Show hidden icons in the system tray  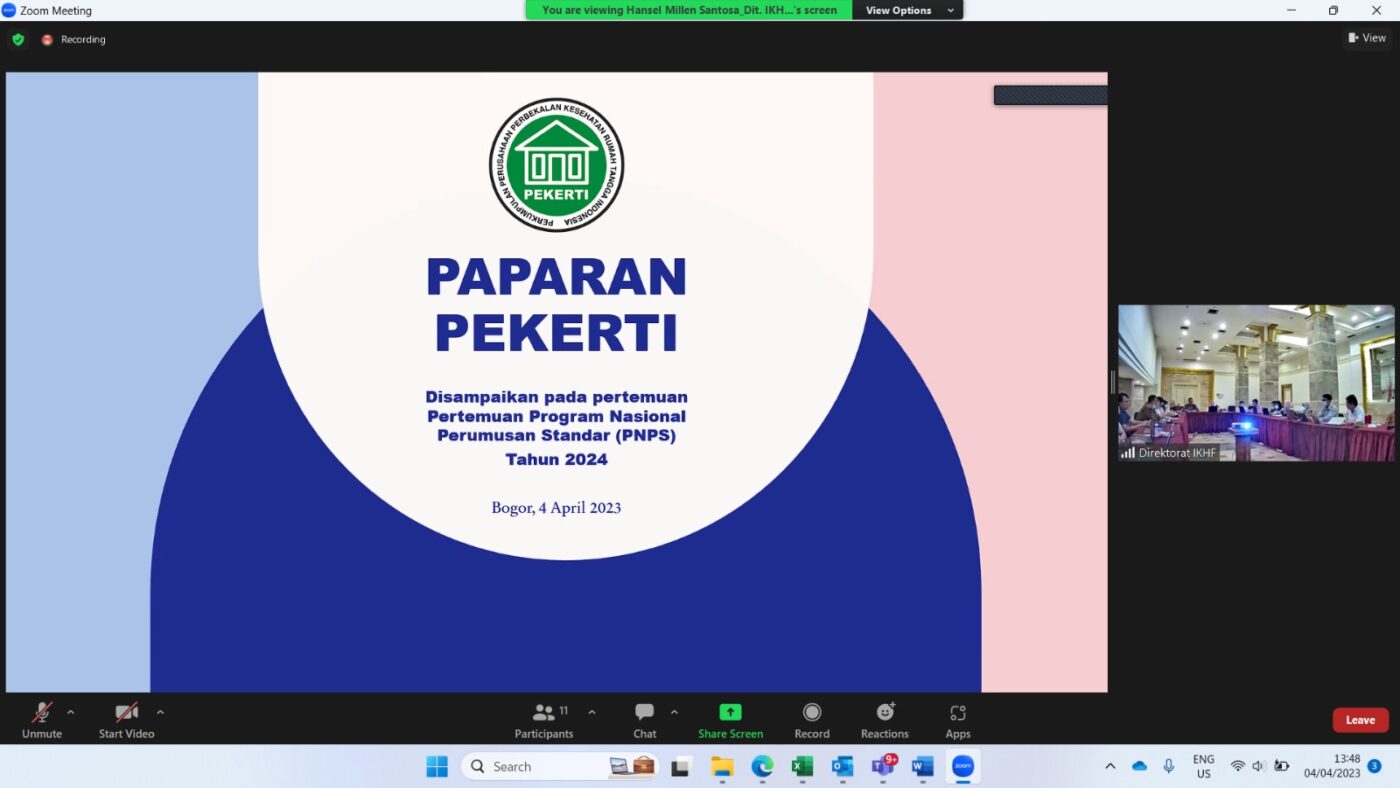[1110, 767]
